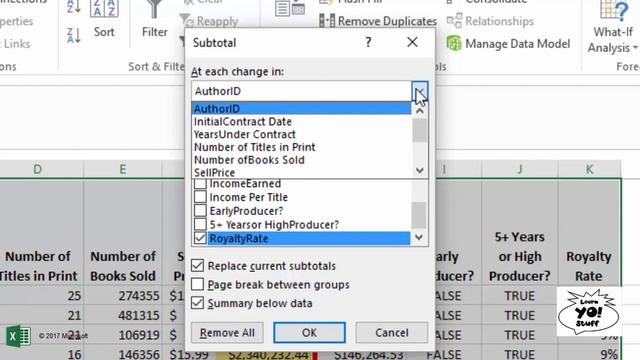Click the cell showing 25 titles

click(x=41, y=296)
